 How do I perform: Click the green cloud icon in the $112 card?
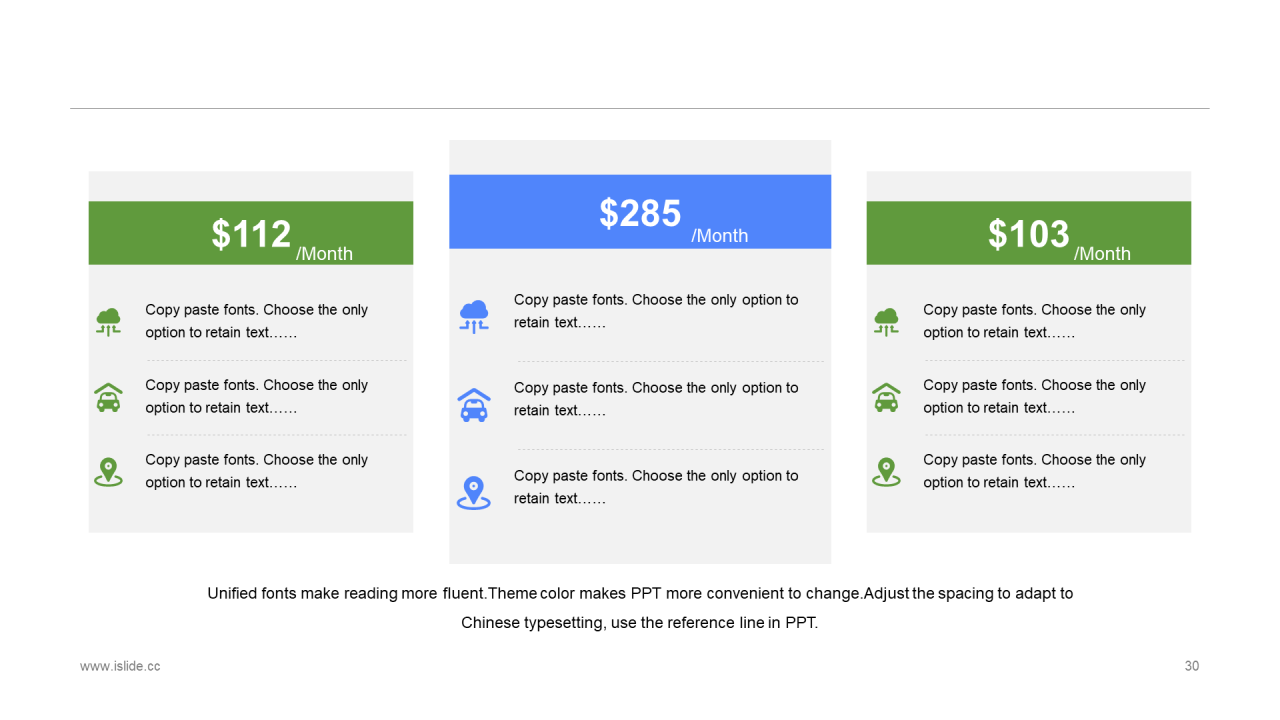click(108, 321)
